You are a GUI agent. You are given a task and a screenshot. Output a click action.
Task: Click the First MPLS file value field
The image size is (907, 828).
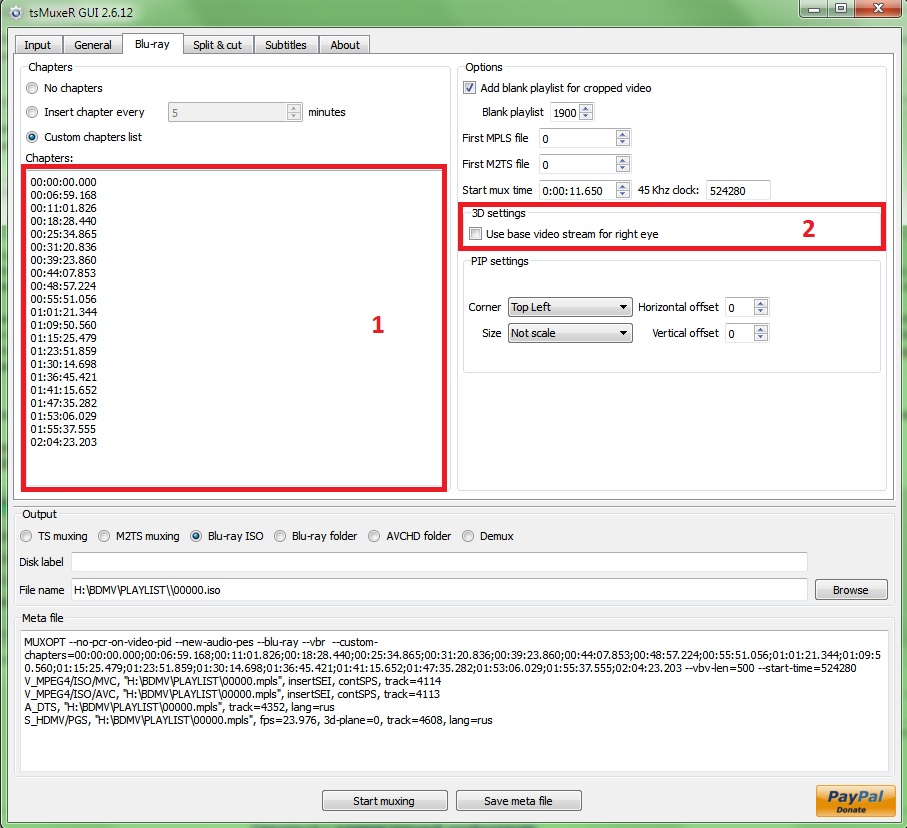577,138
